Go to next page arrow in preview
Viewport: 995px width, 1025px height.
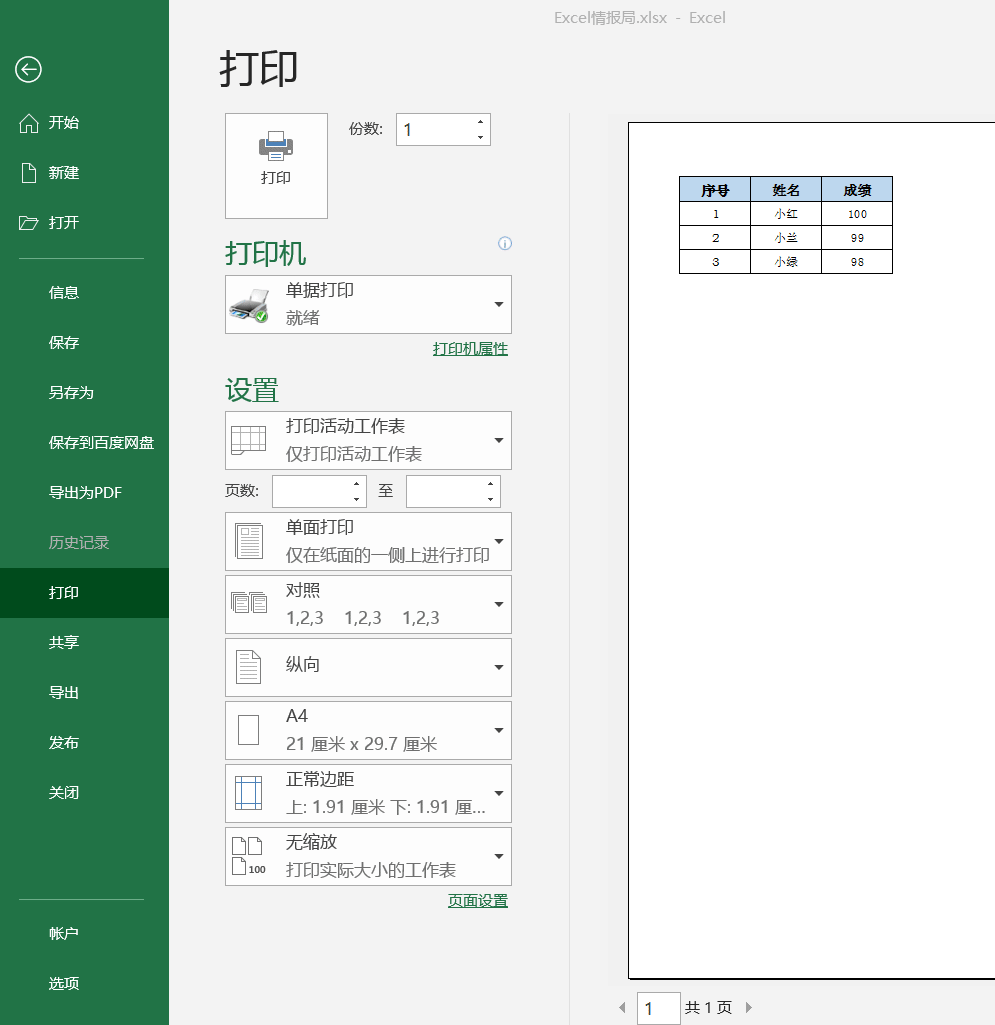pyautogui.click(x=749, y=1007)
